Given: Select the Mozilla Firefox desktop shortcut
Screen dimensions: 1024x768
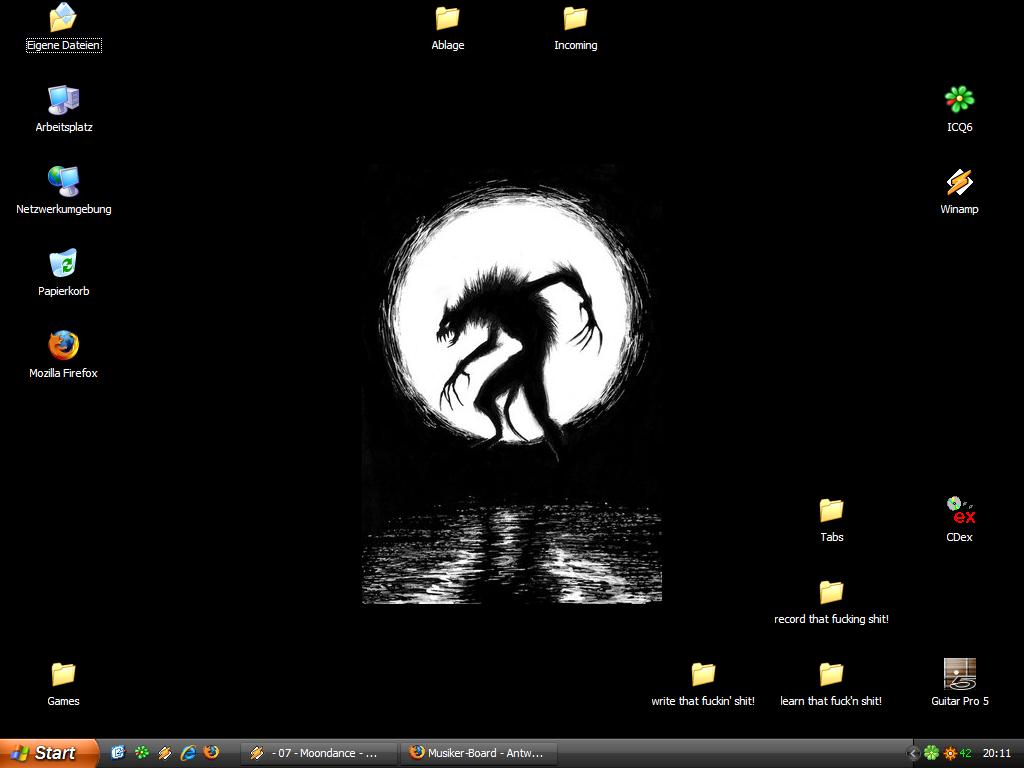Looking at the screenshot, I should click(63, 355).
